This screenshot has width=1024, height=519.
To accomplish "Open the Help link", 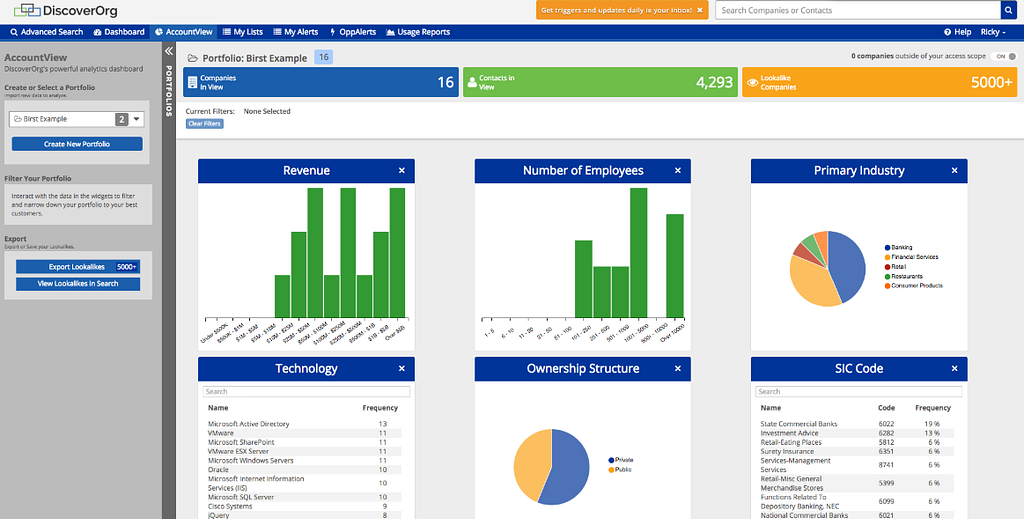I will point(957,32).
